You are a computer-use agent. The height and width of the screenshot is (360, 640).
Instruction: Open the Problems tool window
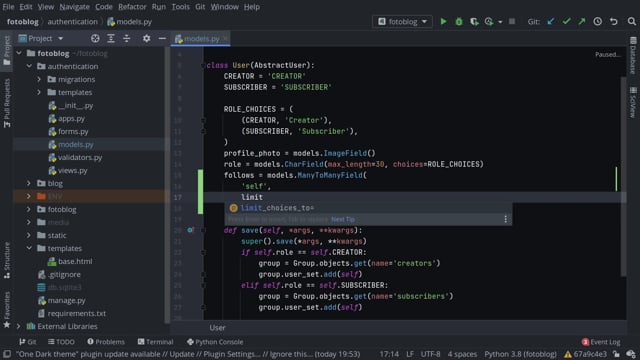[x=106, y=342]
